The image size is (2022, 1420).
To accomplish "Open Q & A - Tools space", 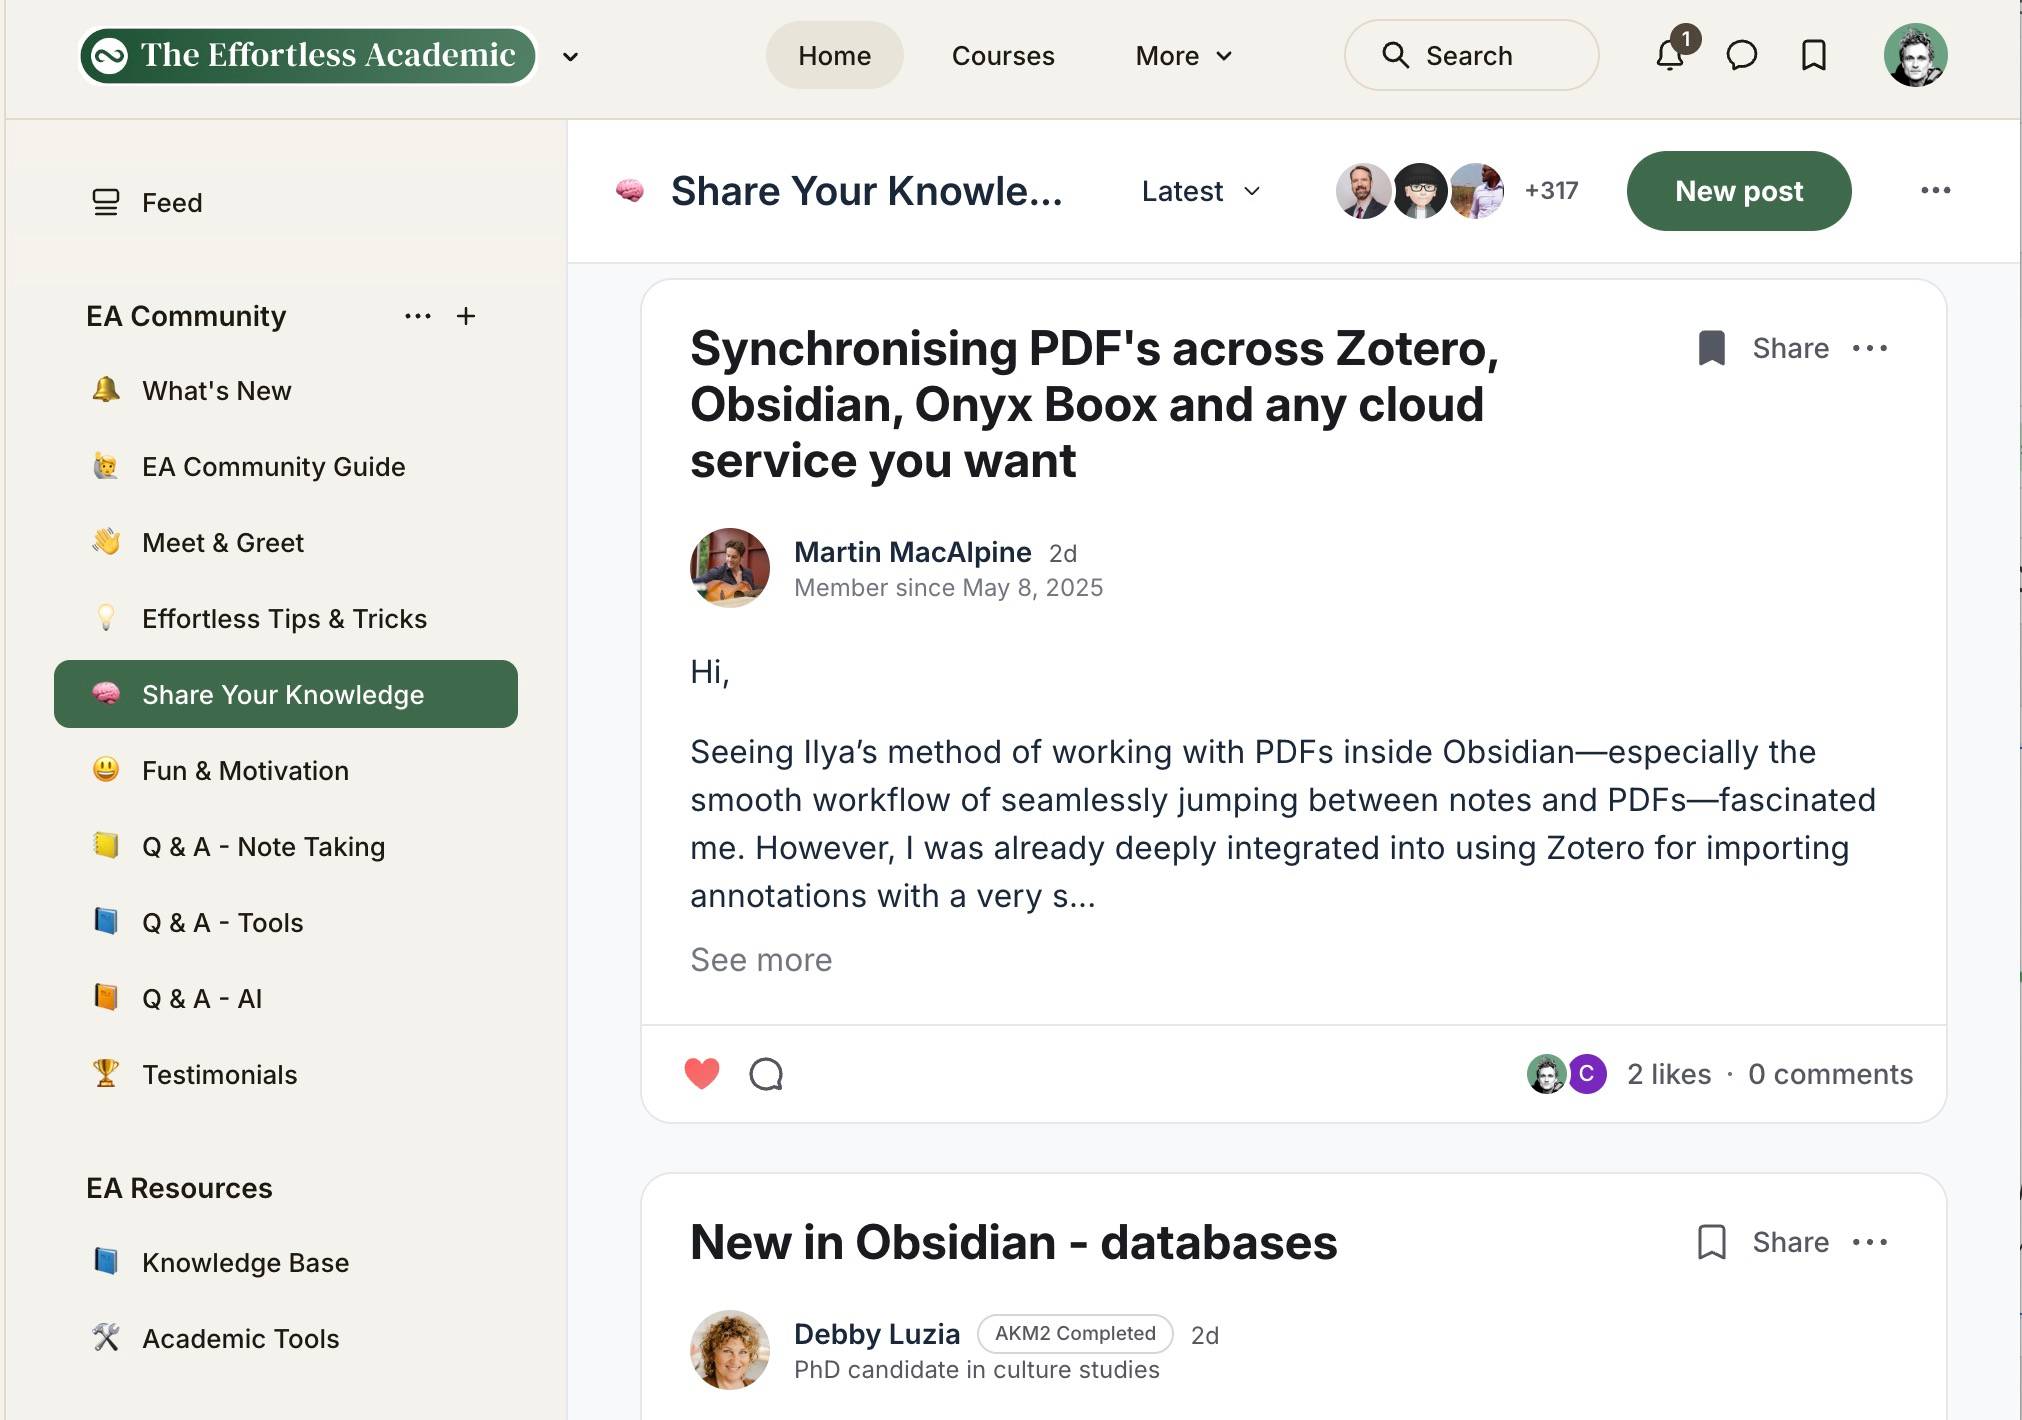I will 286,923.
